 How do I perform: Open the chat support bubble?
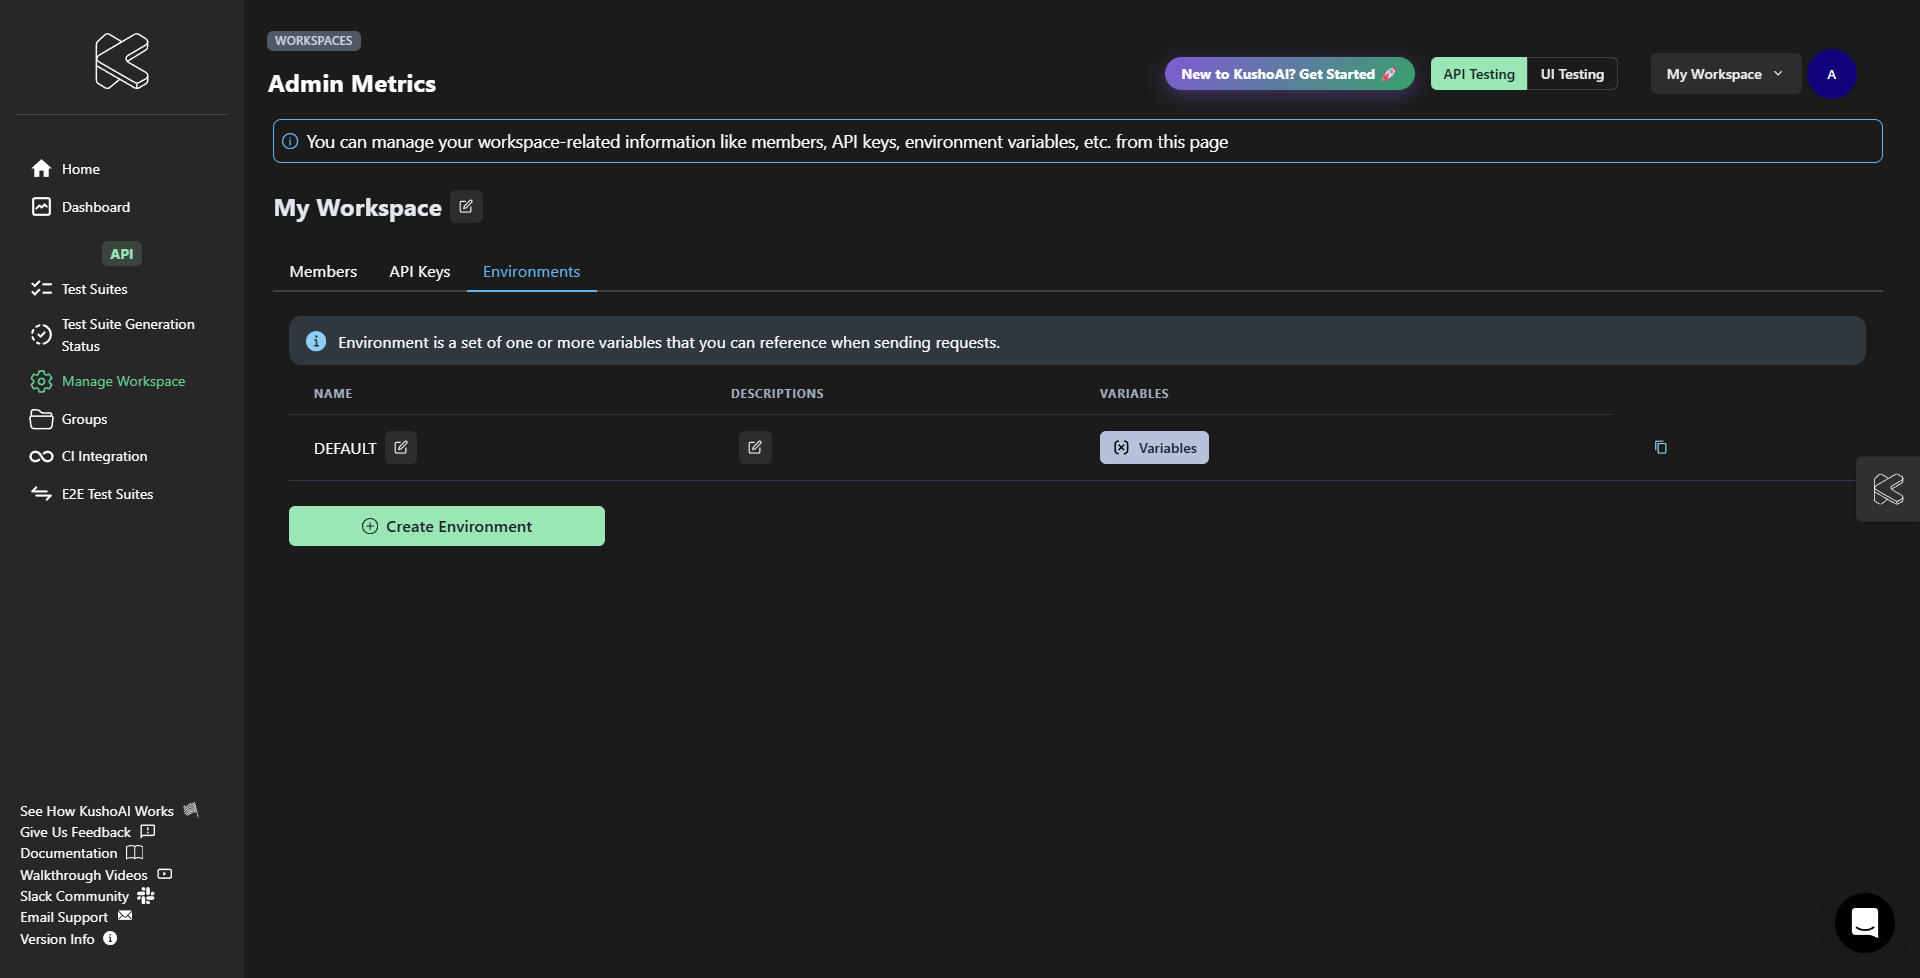(x=1864, y=922)
